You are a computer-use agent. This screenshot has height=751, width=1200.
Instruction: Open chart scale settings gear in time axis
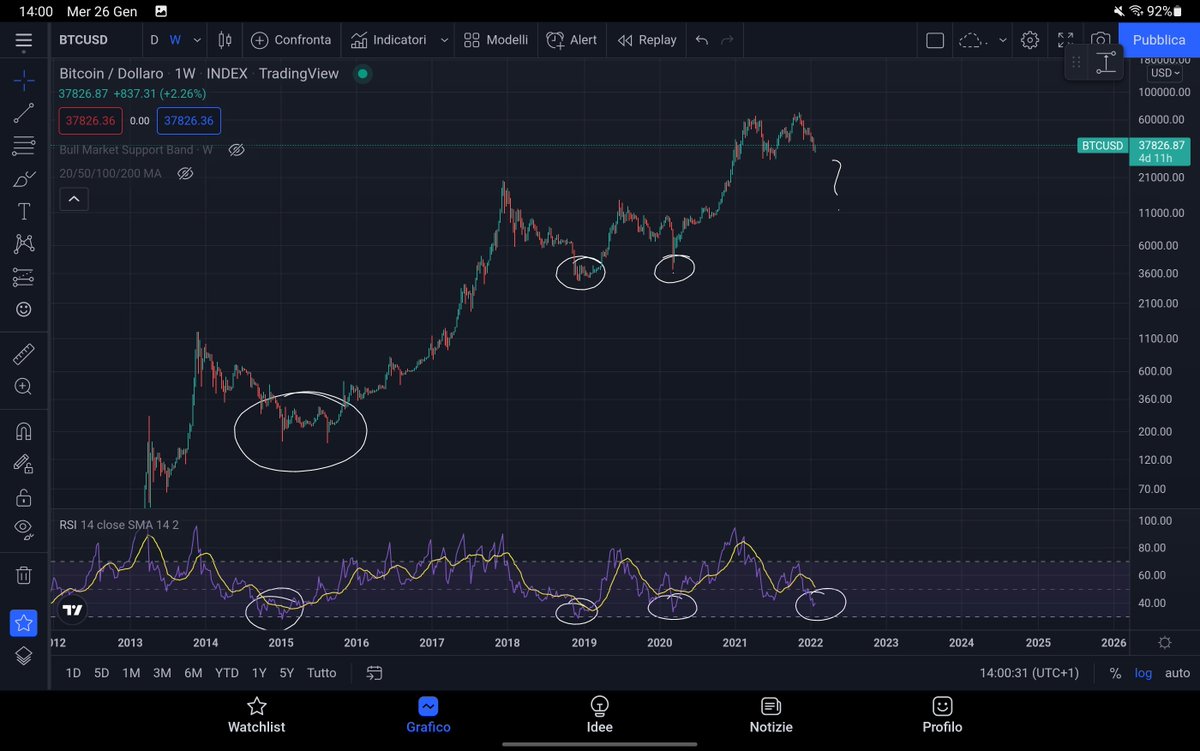click(x=1164, y=642)
